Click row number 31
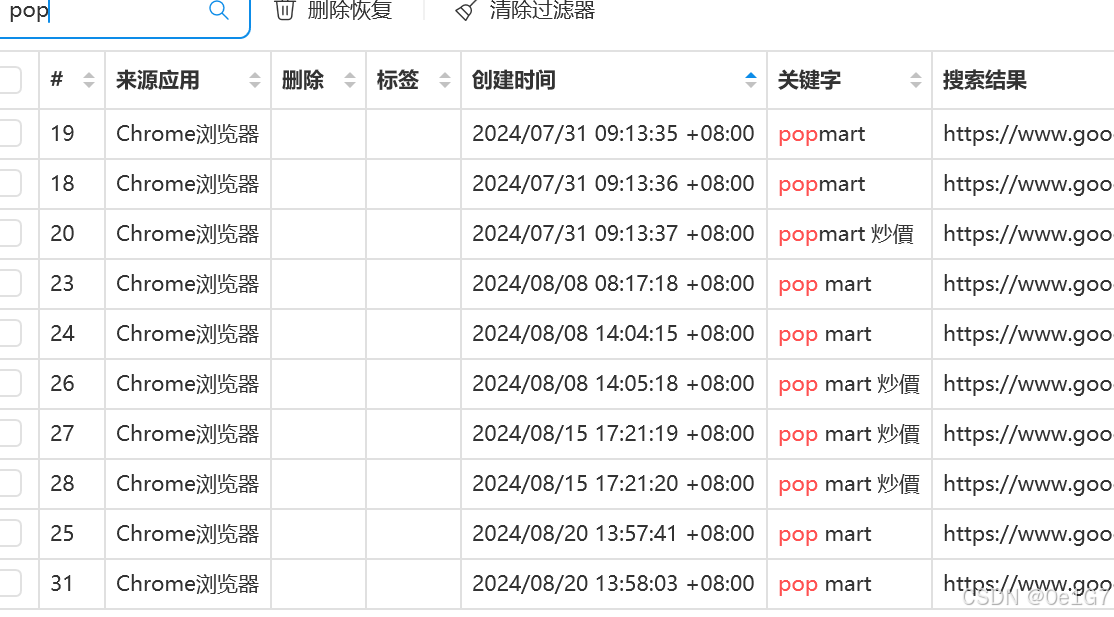The image size is (1114, 617). click(63, 584)
